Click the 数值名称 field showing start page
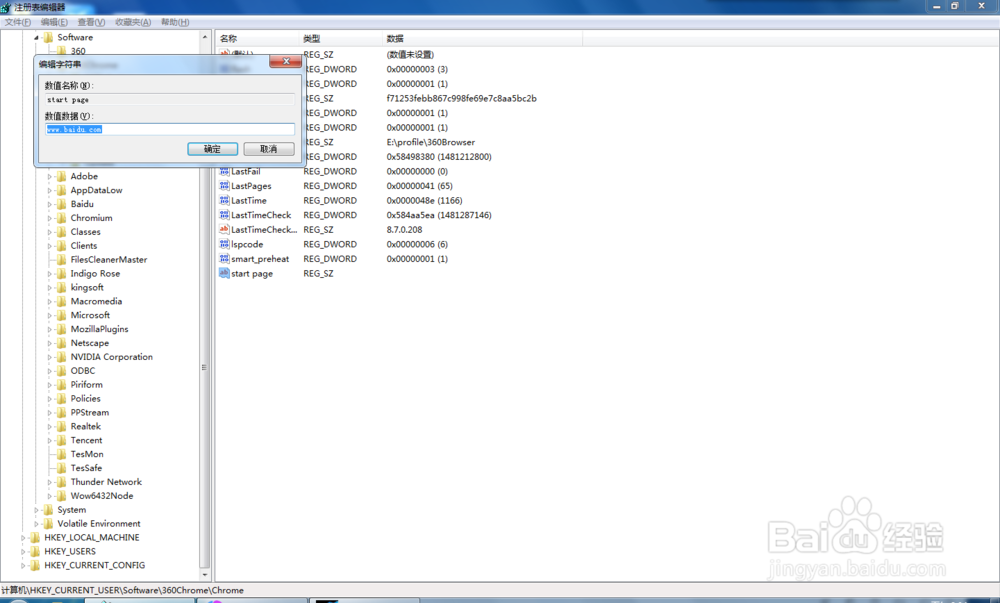1000x603 pixels. [x=170, y=99]
